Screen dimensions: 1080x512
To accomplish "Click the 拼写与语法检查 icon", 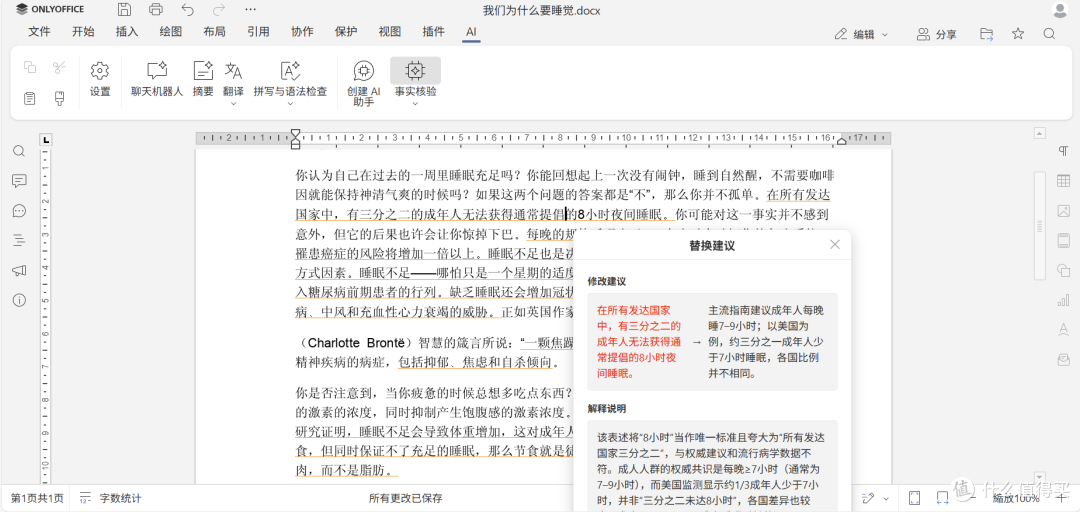I will coord(290,70).
